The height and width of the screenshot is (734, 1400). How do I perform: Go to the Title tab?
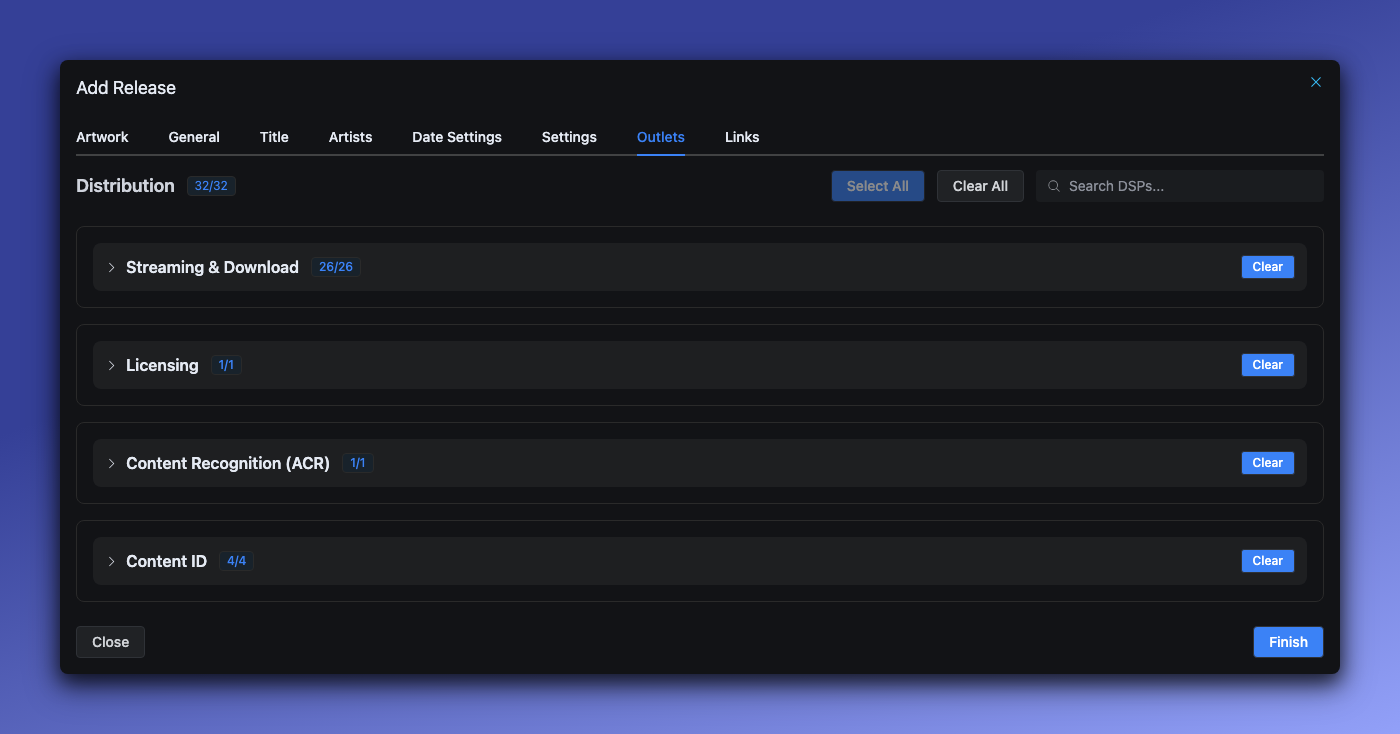click(274, 137)
